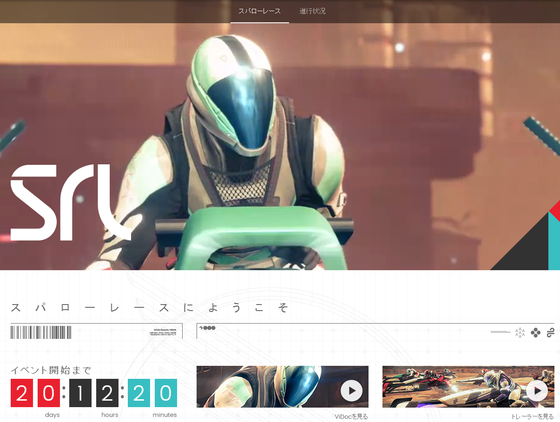
Task: Click the ViDocを見る link
Action: pyautogui.click(x=351, y=417)
